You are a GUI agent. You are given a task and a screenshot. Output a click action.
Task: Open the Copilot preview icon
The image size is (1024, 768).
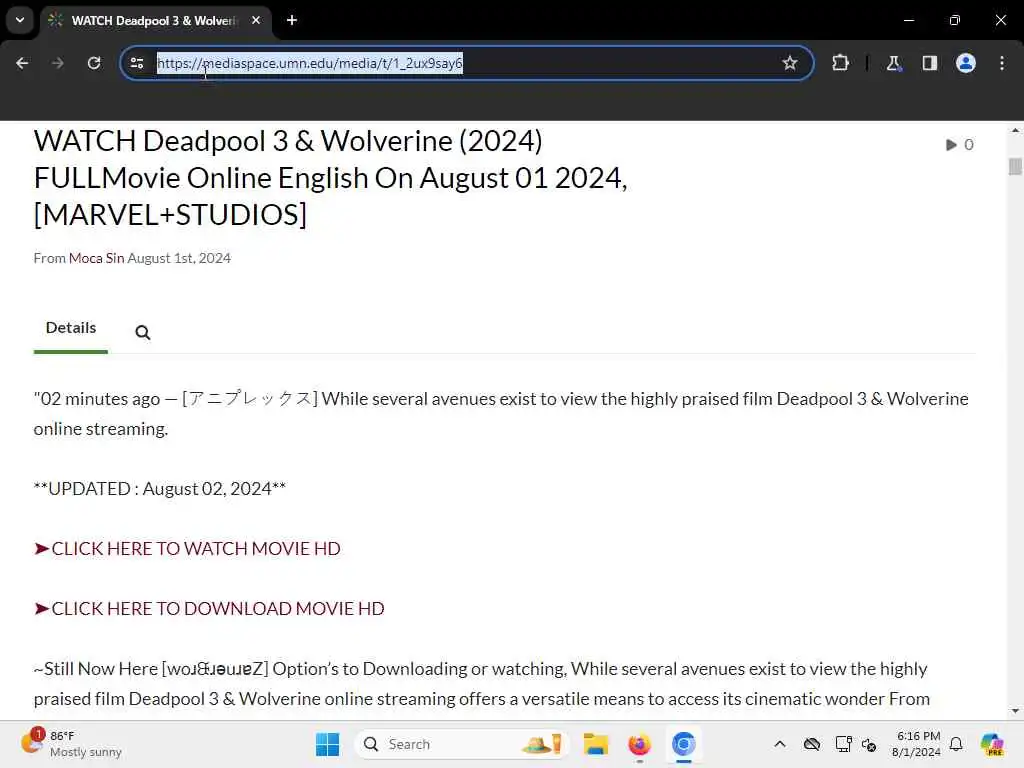click(991, 744)
